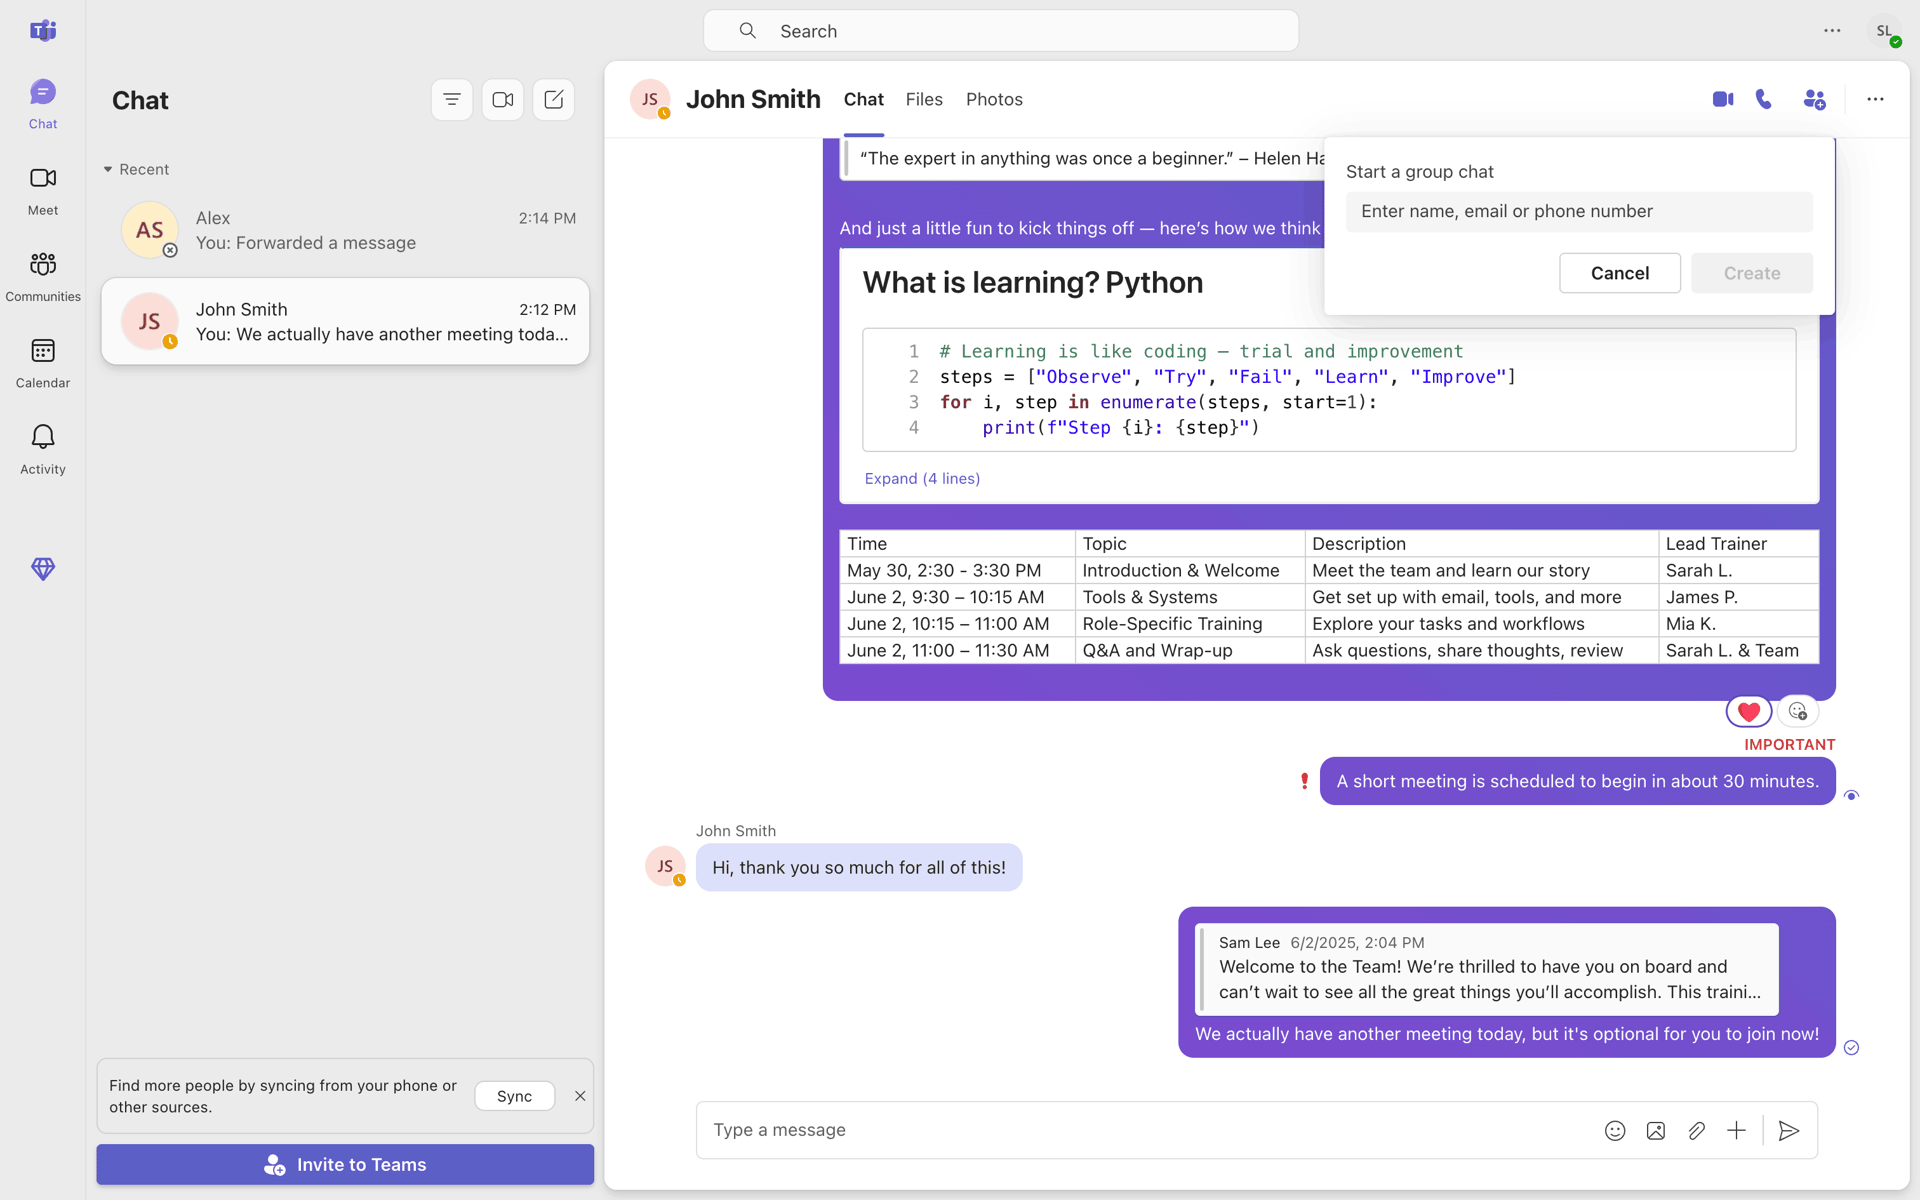Click the quoted Sam Lee welcome message
This screenshot has width=1920, height=1200.
[x=1487, y=968]
